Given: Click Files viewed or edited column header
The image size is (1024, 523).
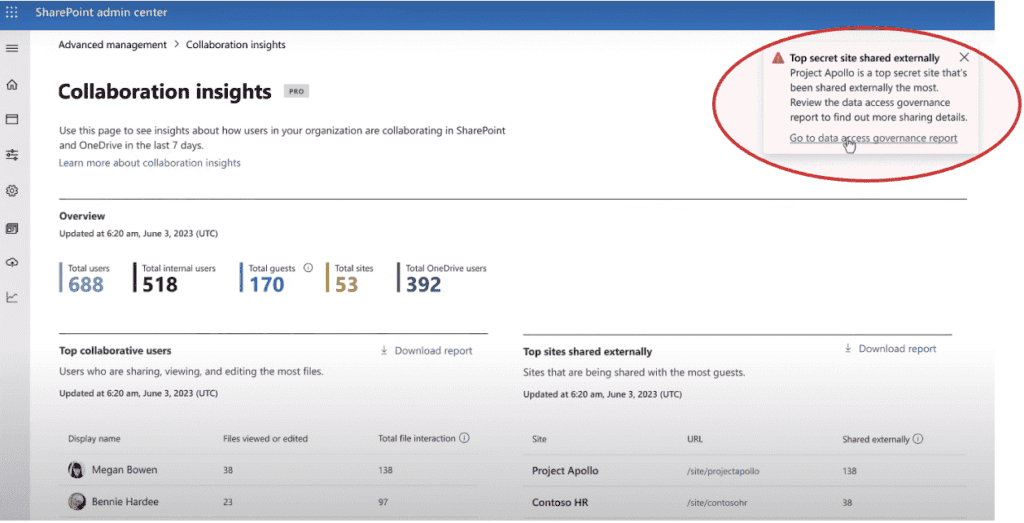Looking at the screenshot, I should [x=265, y=439].
